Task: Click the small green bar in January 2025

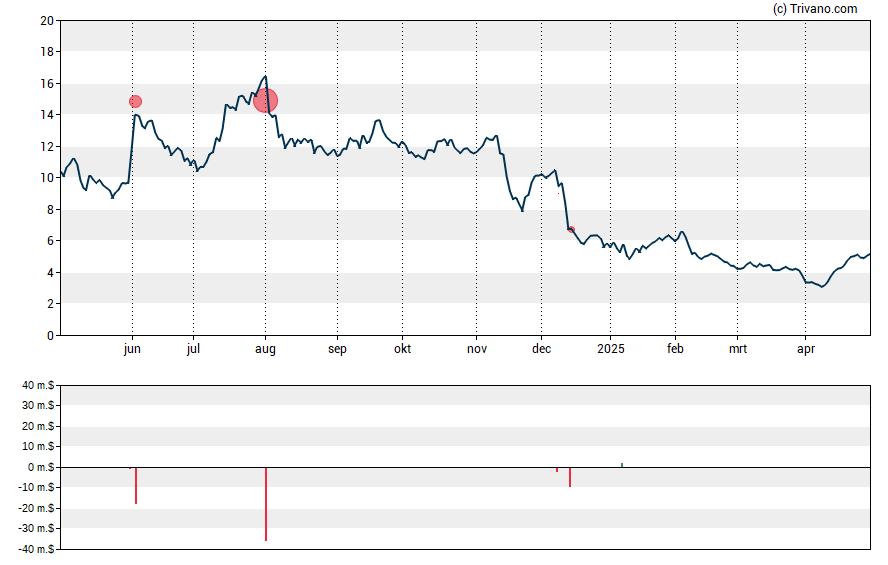Action: pyautogui.click(x=622, y=465)
